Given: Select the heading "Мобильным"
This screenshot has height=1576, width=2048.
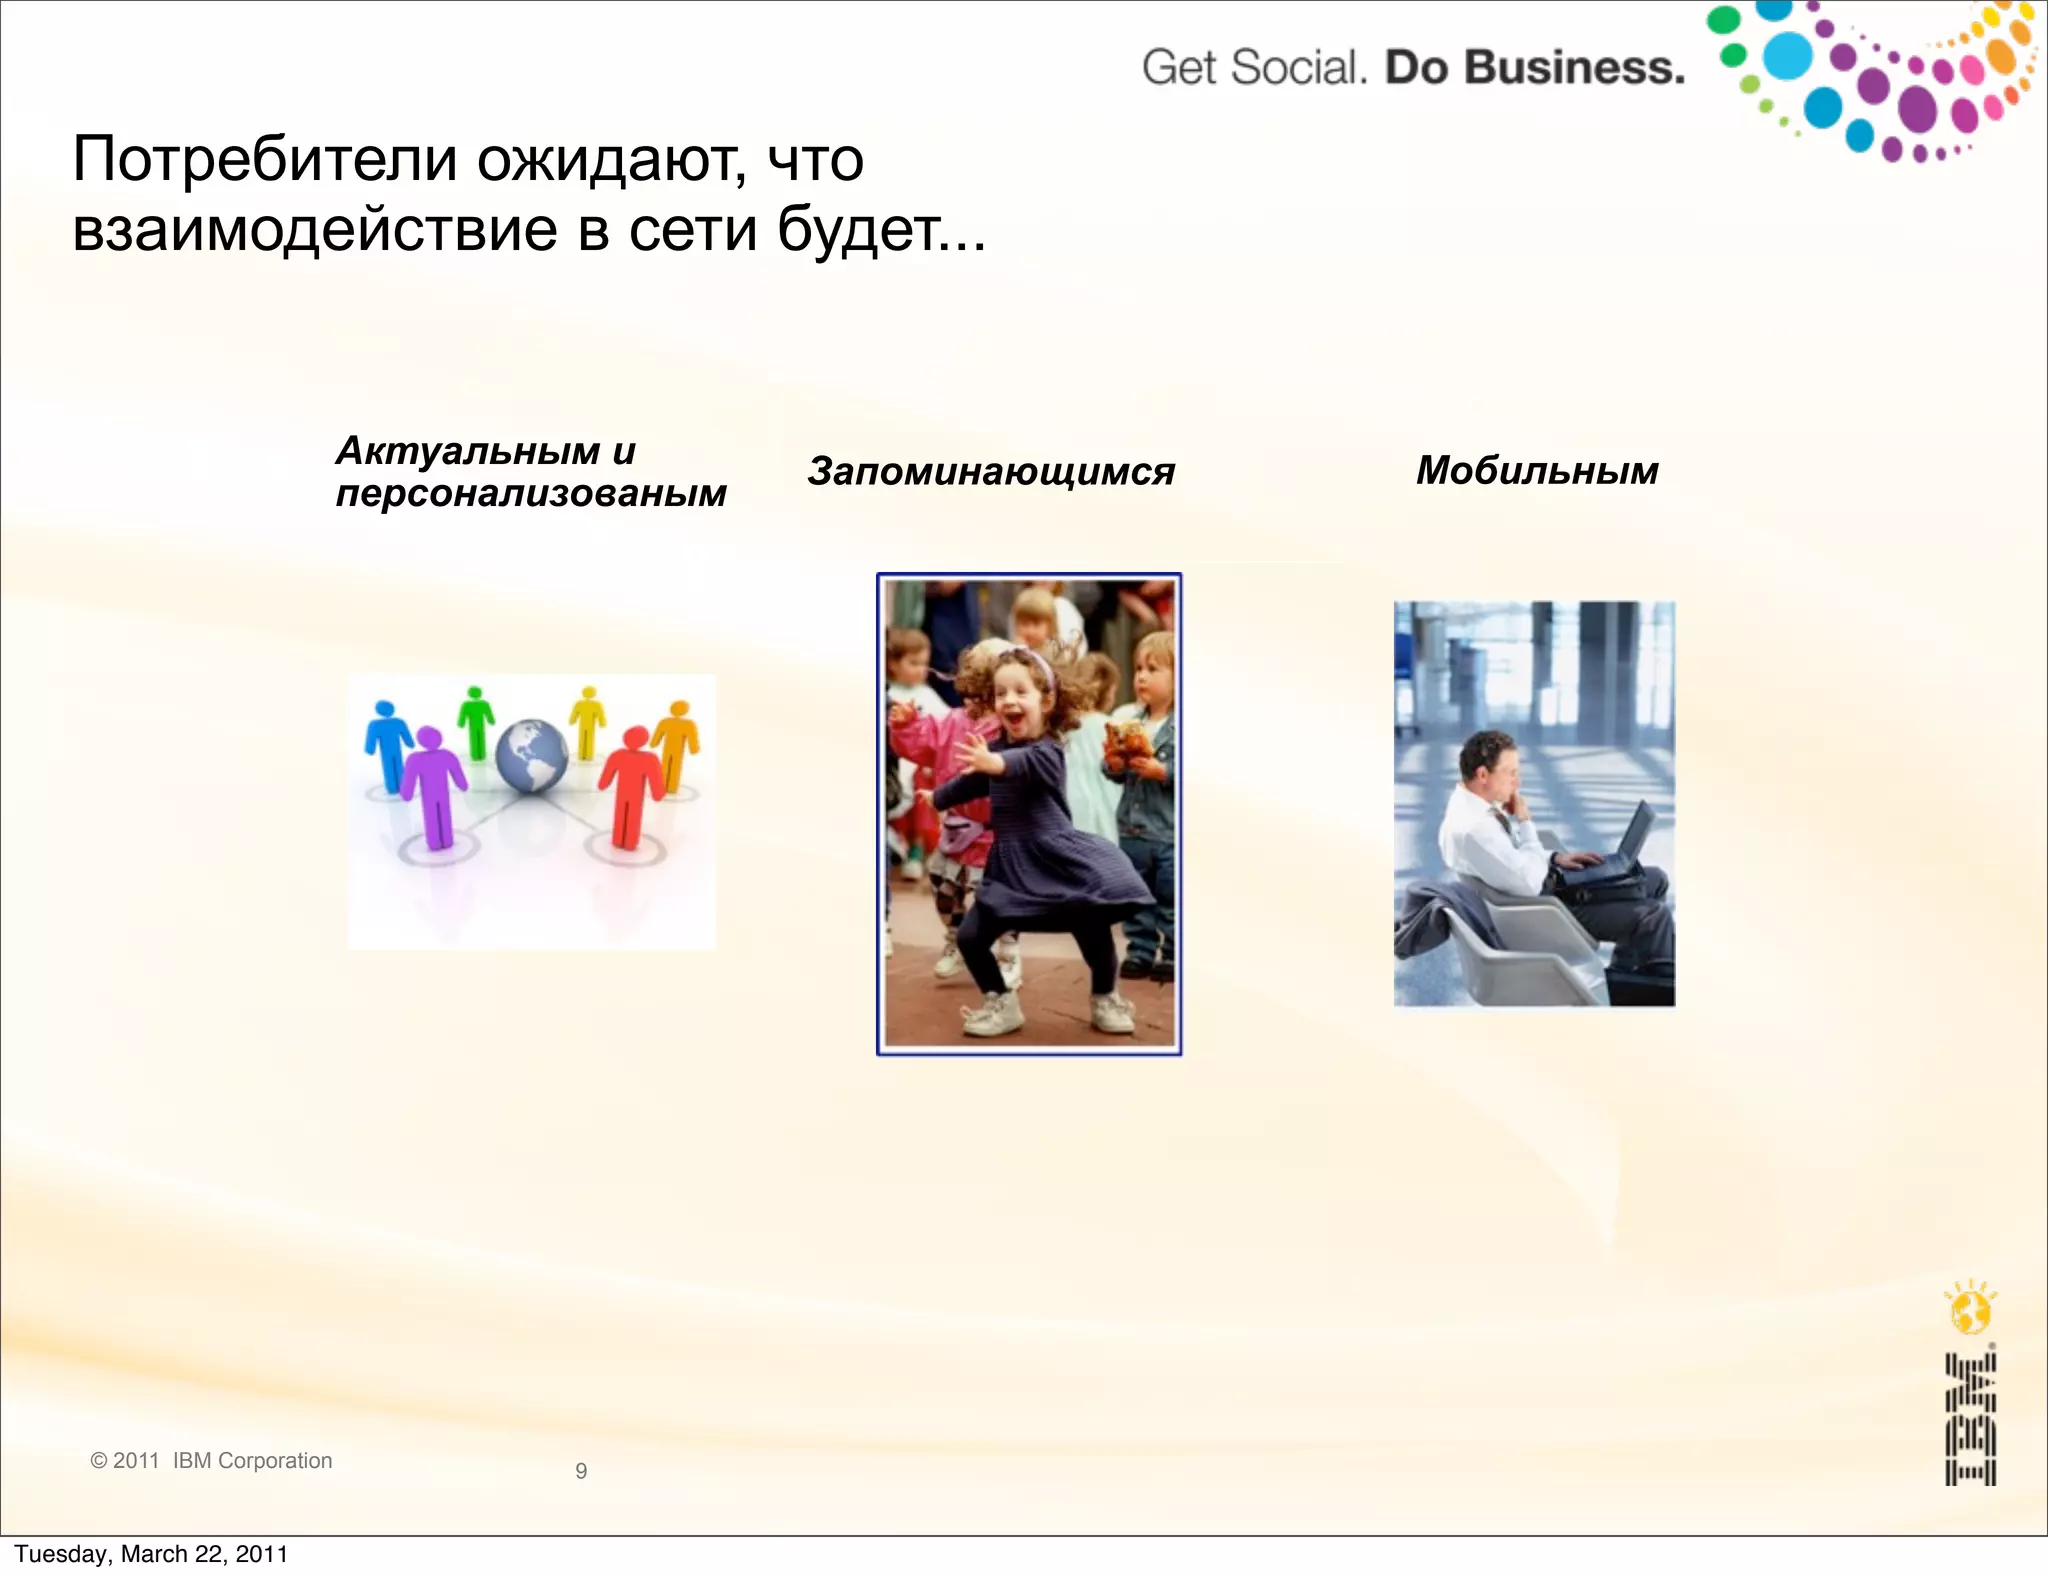Looking at the screenshot, I should pyautogui.click(x=1537, y=470).
